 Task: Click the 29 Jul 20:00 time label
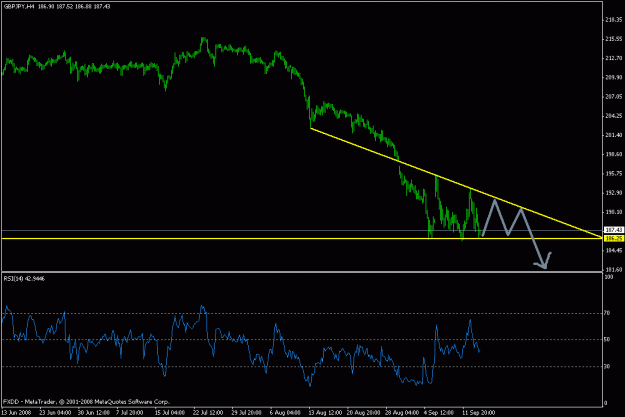247,412
